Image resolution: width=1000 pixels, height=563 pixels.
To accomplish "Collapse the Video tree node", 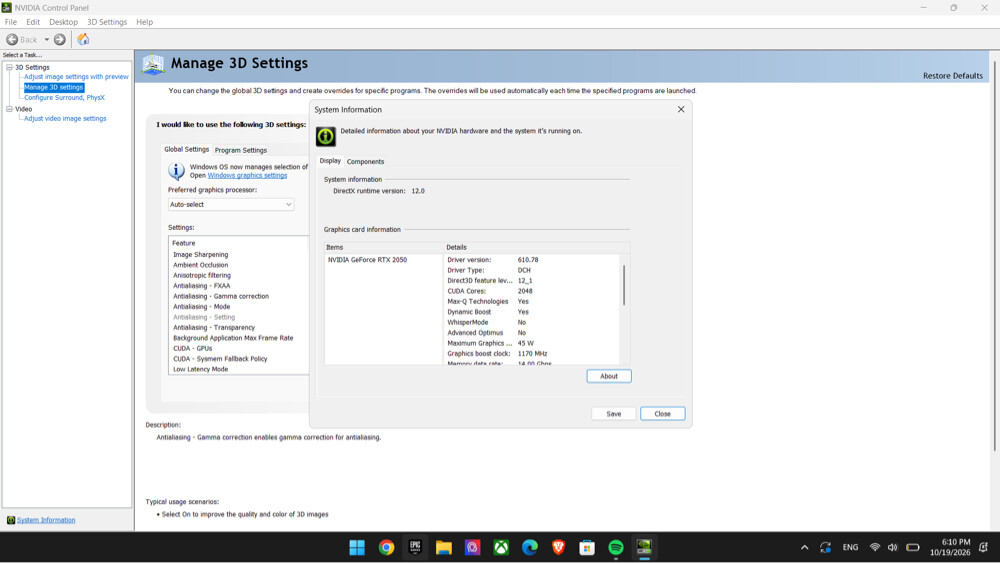I will click(10, 109).
